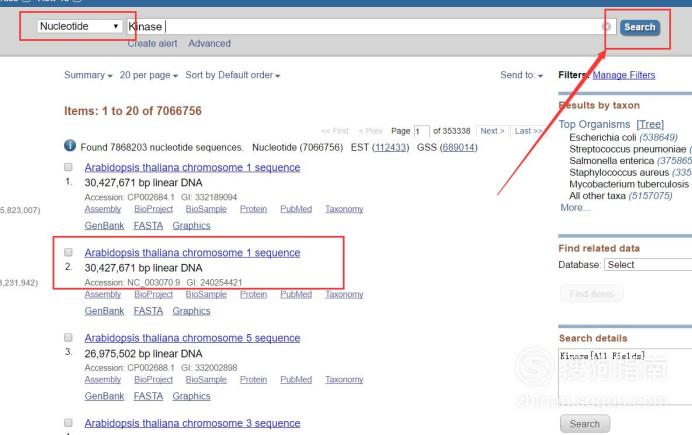This screenshot has height=435, width=692.
Task: Open the Nucleotide database dropdown
Action: click(x=79, y=26)
